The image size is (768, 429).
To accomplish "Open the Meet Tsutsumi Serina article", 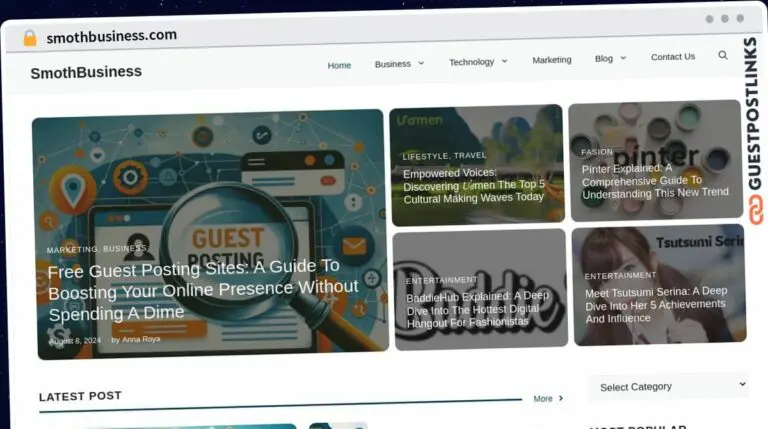I will point(656,304).
